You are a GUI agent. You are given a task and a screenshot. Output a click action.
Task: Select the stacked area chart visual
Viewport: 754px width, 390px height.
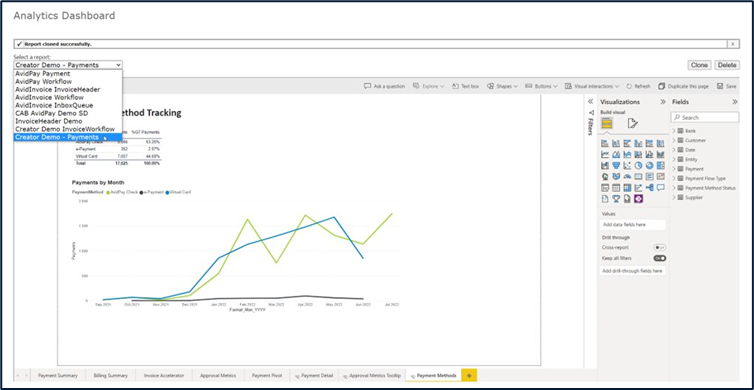[x=627, y=154]
